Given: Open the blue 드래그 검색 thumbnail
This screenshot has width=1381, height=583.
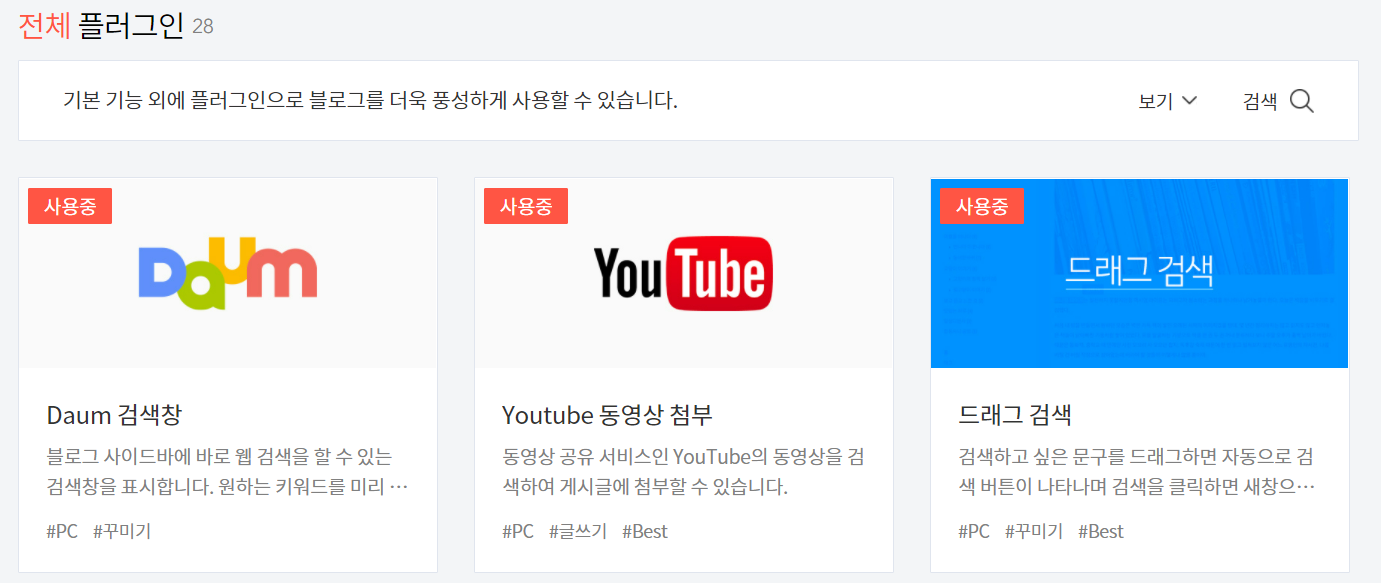Looking at the screenshot, I should 1139,273.
